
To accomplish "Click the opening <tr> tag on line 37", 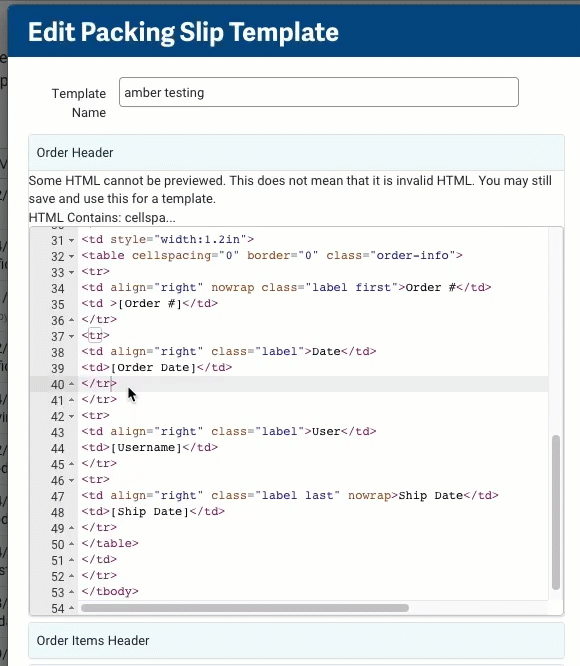I will (x=96, y=335).
